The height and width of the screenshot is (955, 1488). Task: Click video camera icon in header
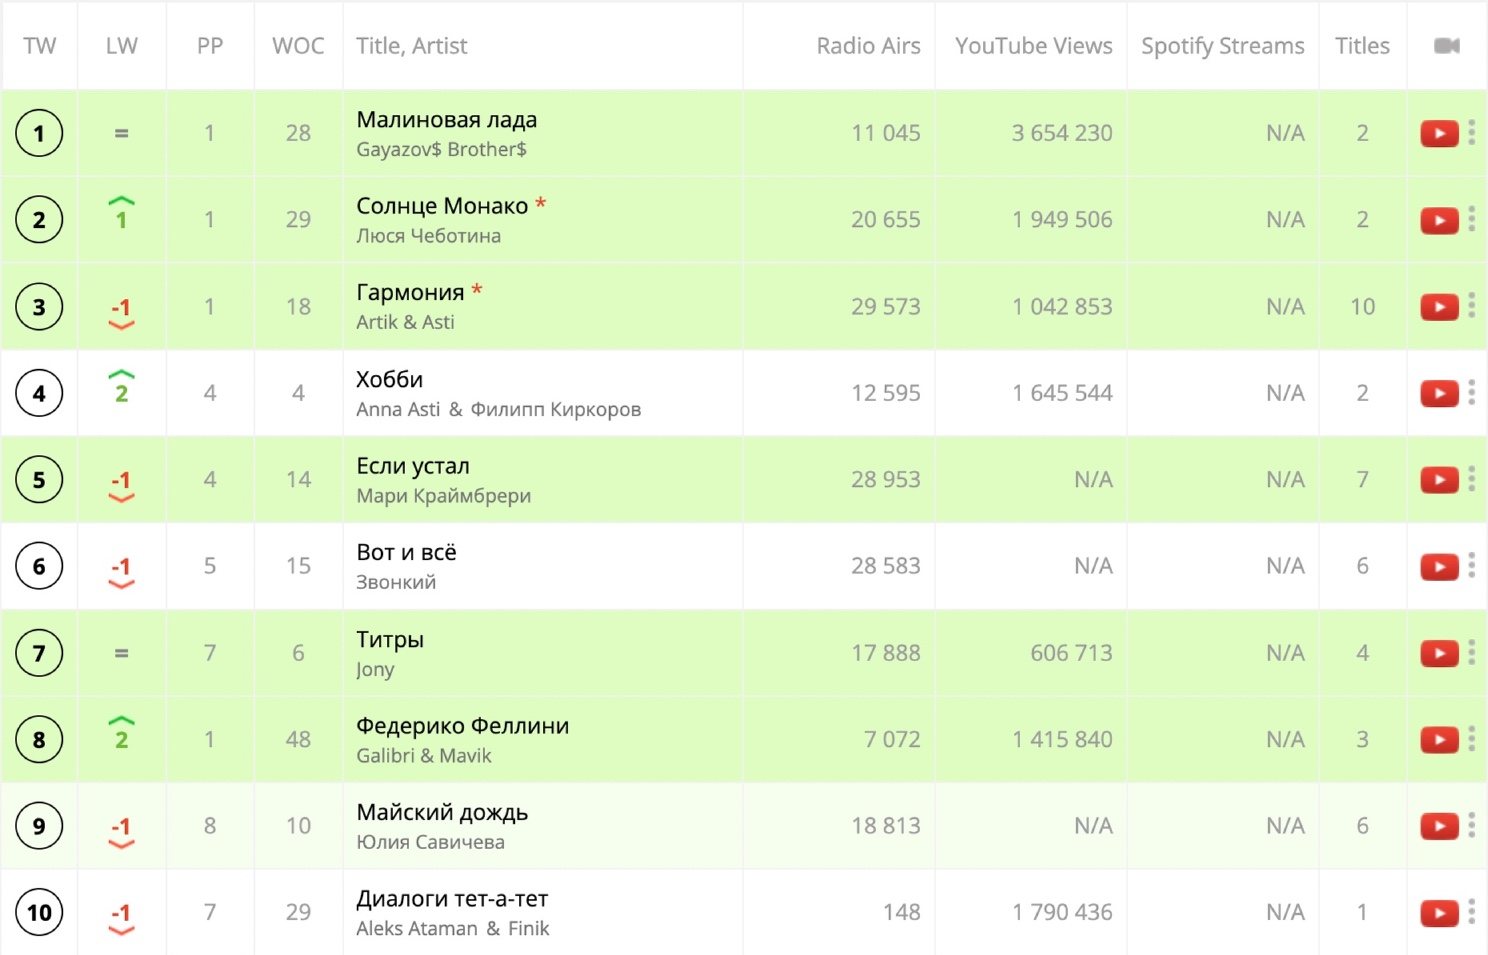pos(1447,46)
